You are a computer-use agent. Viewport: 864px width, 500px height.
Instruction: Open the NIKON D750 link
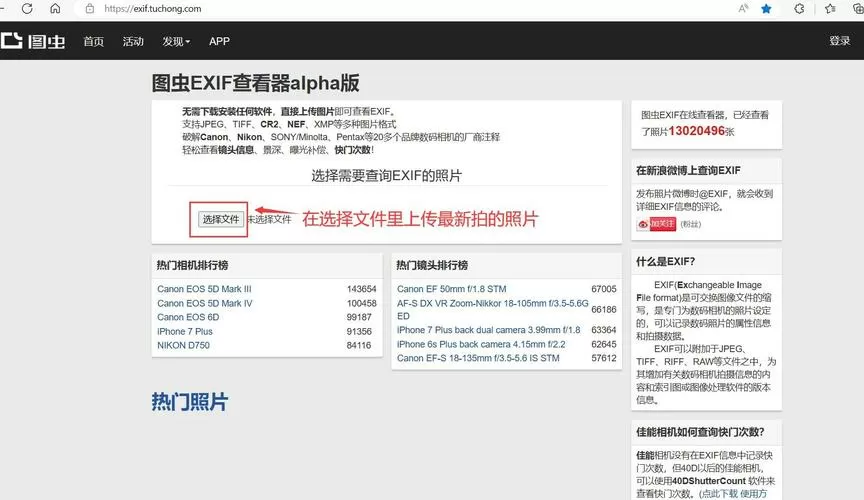[x=183, y=345]
